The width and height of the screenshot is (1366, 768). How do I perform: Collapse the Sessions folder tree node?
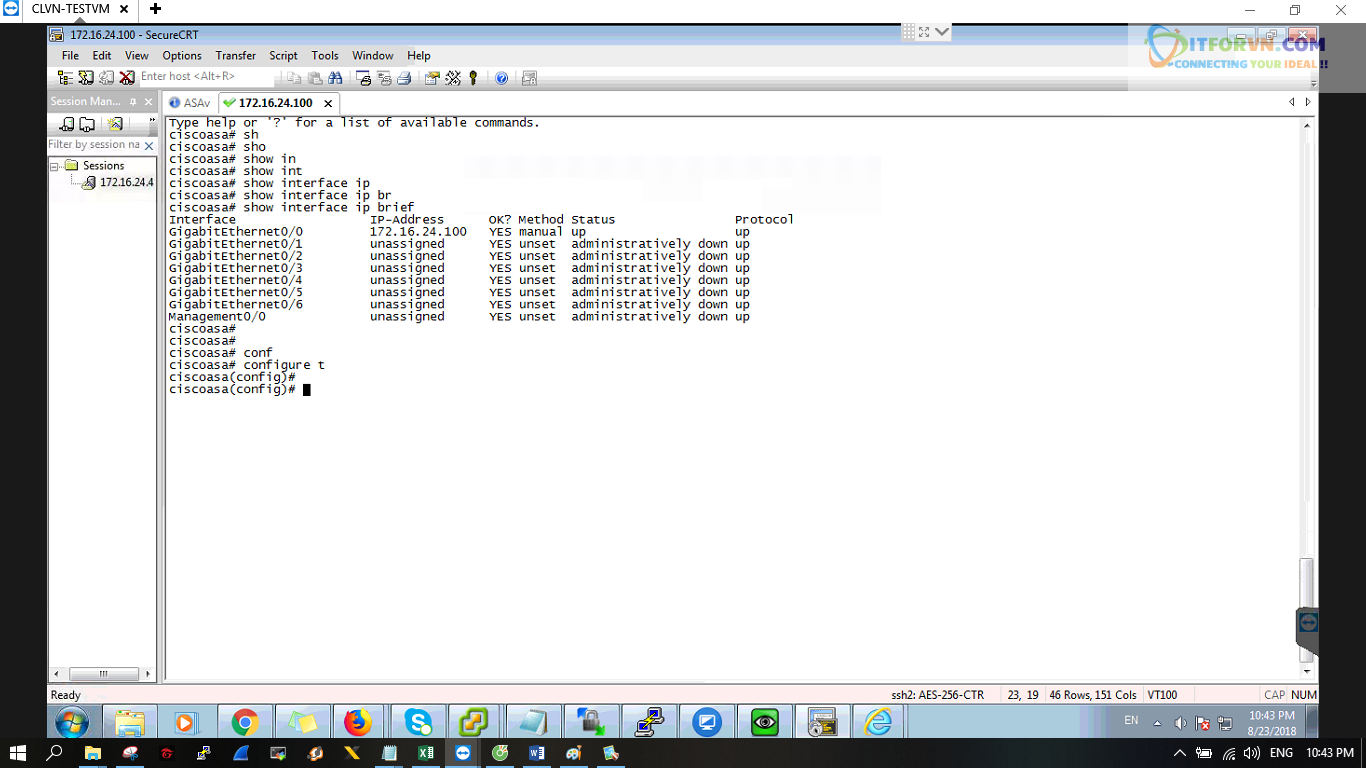click(56, 166)
